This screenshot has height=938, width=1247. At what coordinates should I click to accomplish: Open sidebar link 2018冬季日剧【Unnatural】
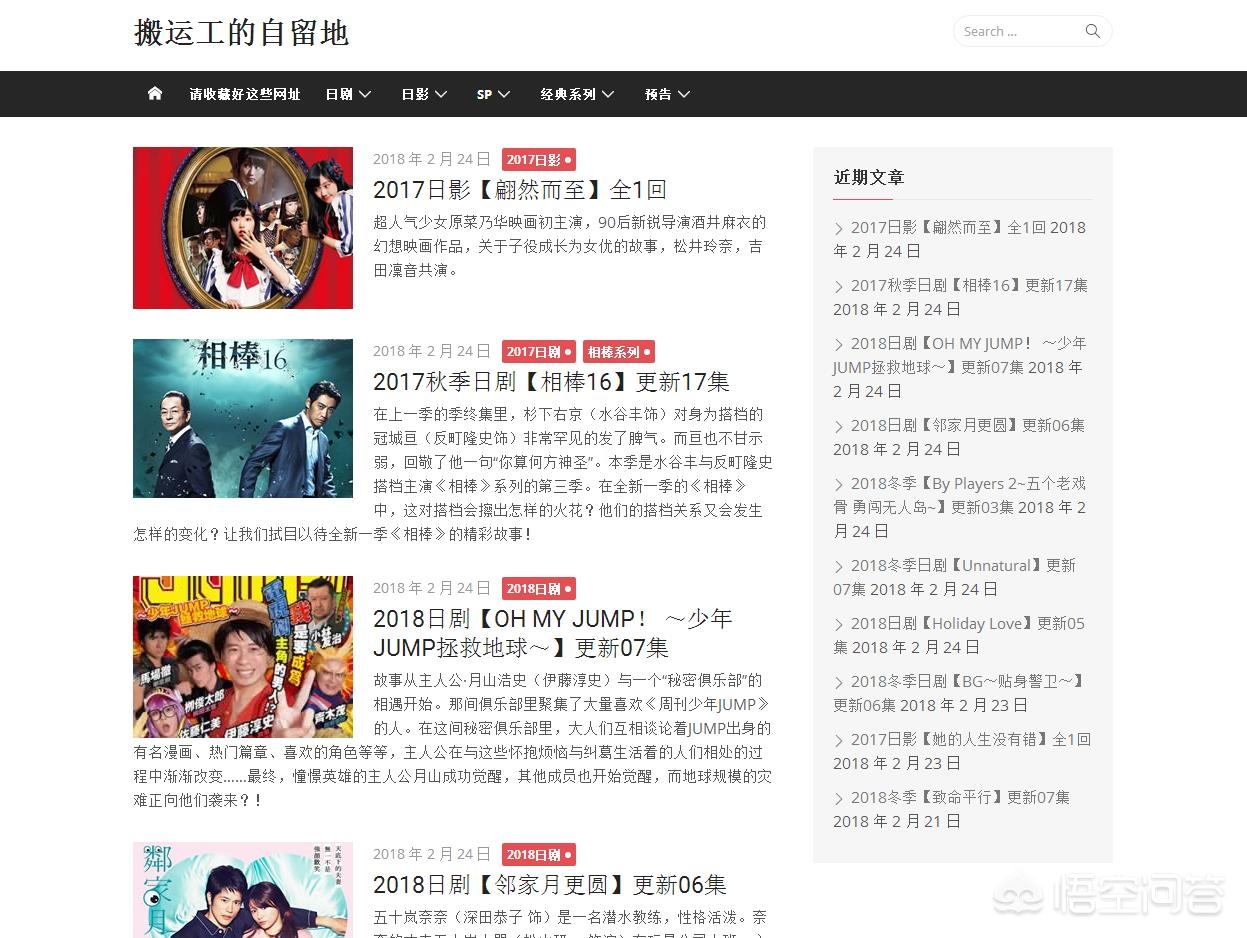pos(955,577)
